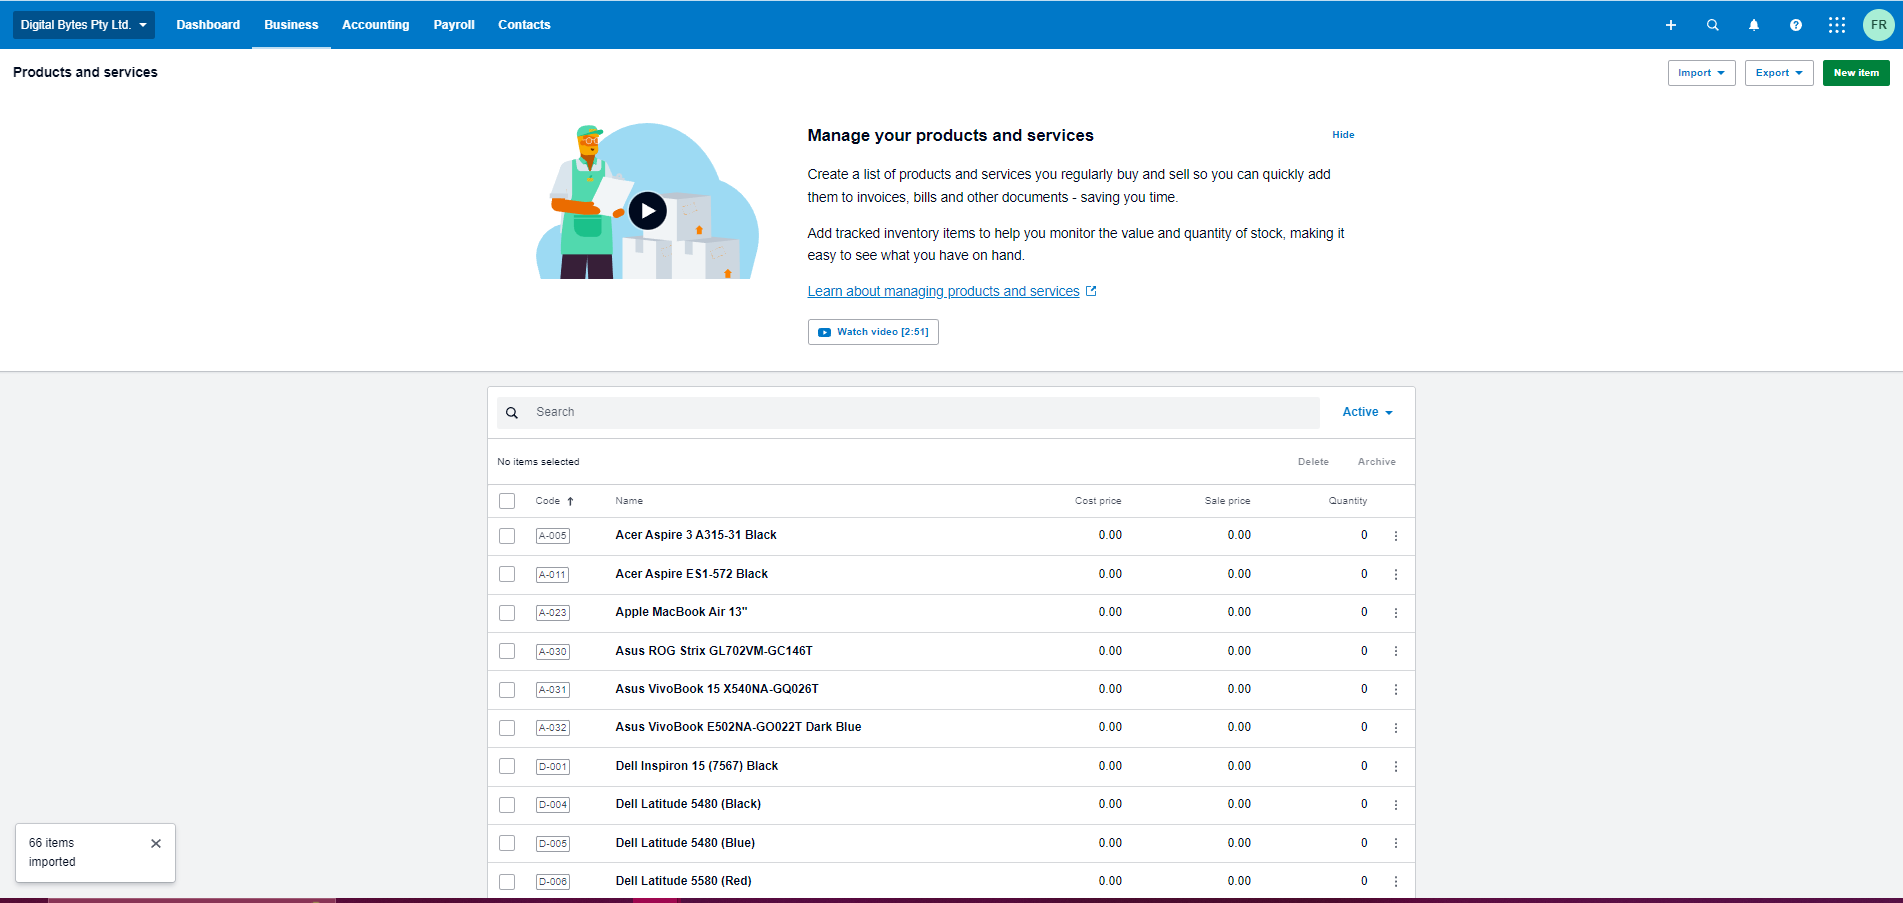Open options menu for Asus VivoBook 15 row

coord(1396,689)
